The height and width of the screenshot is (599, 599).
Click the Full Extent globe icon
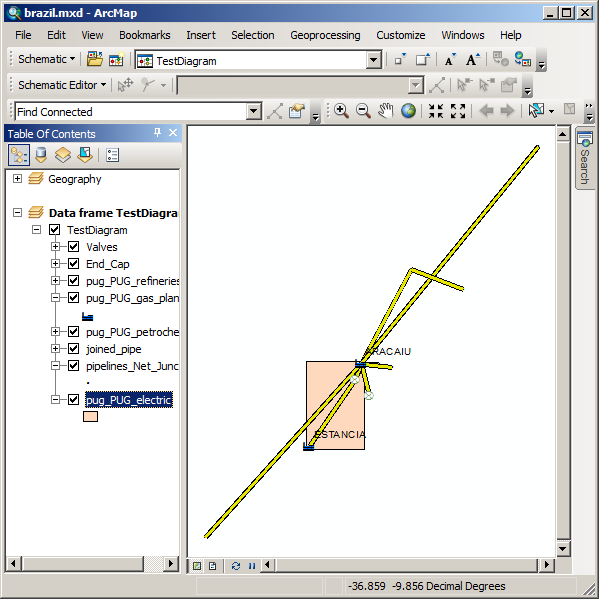pos(408,111)
